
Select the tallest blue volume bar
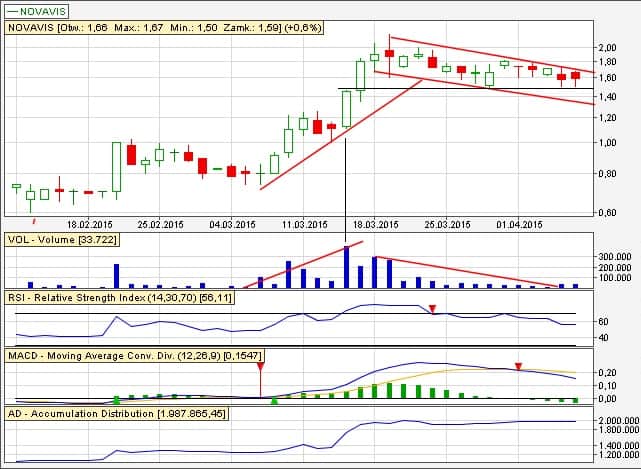click(347, 266)
